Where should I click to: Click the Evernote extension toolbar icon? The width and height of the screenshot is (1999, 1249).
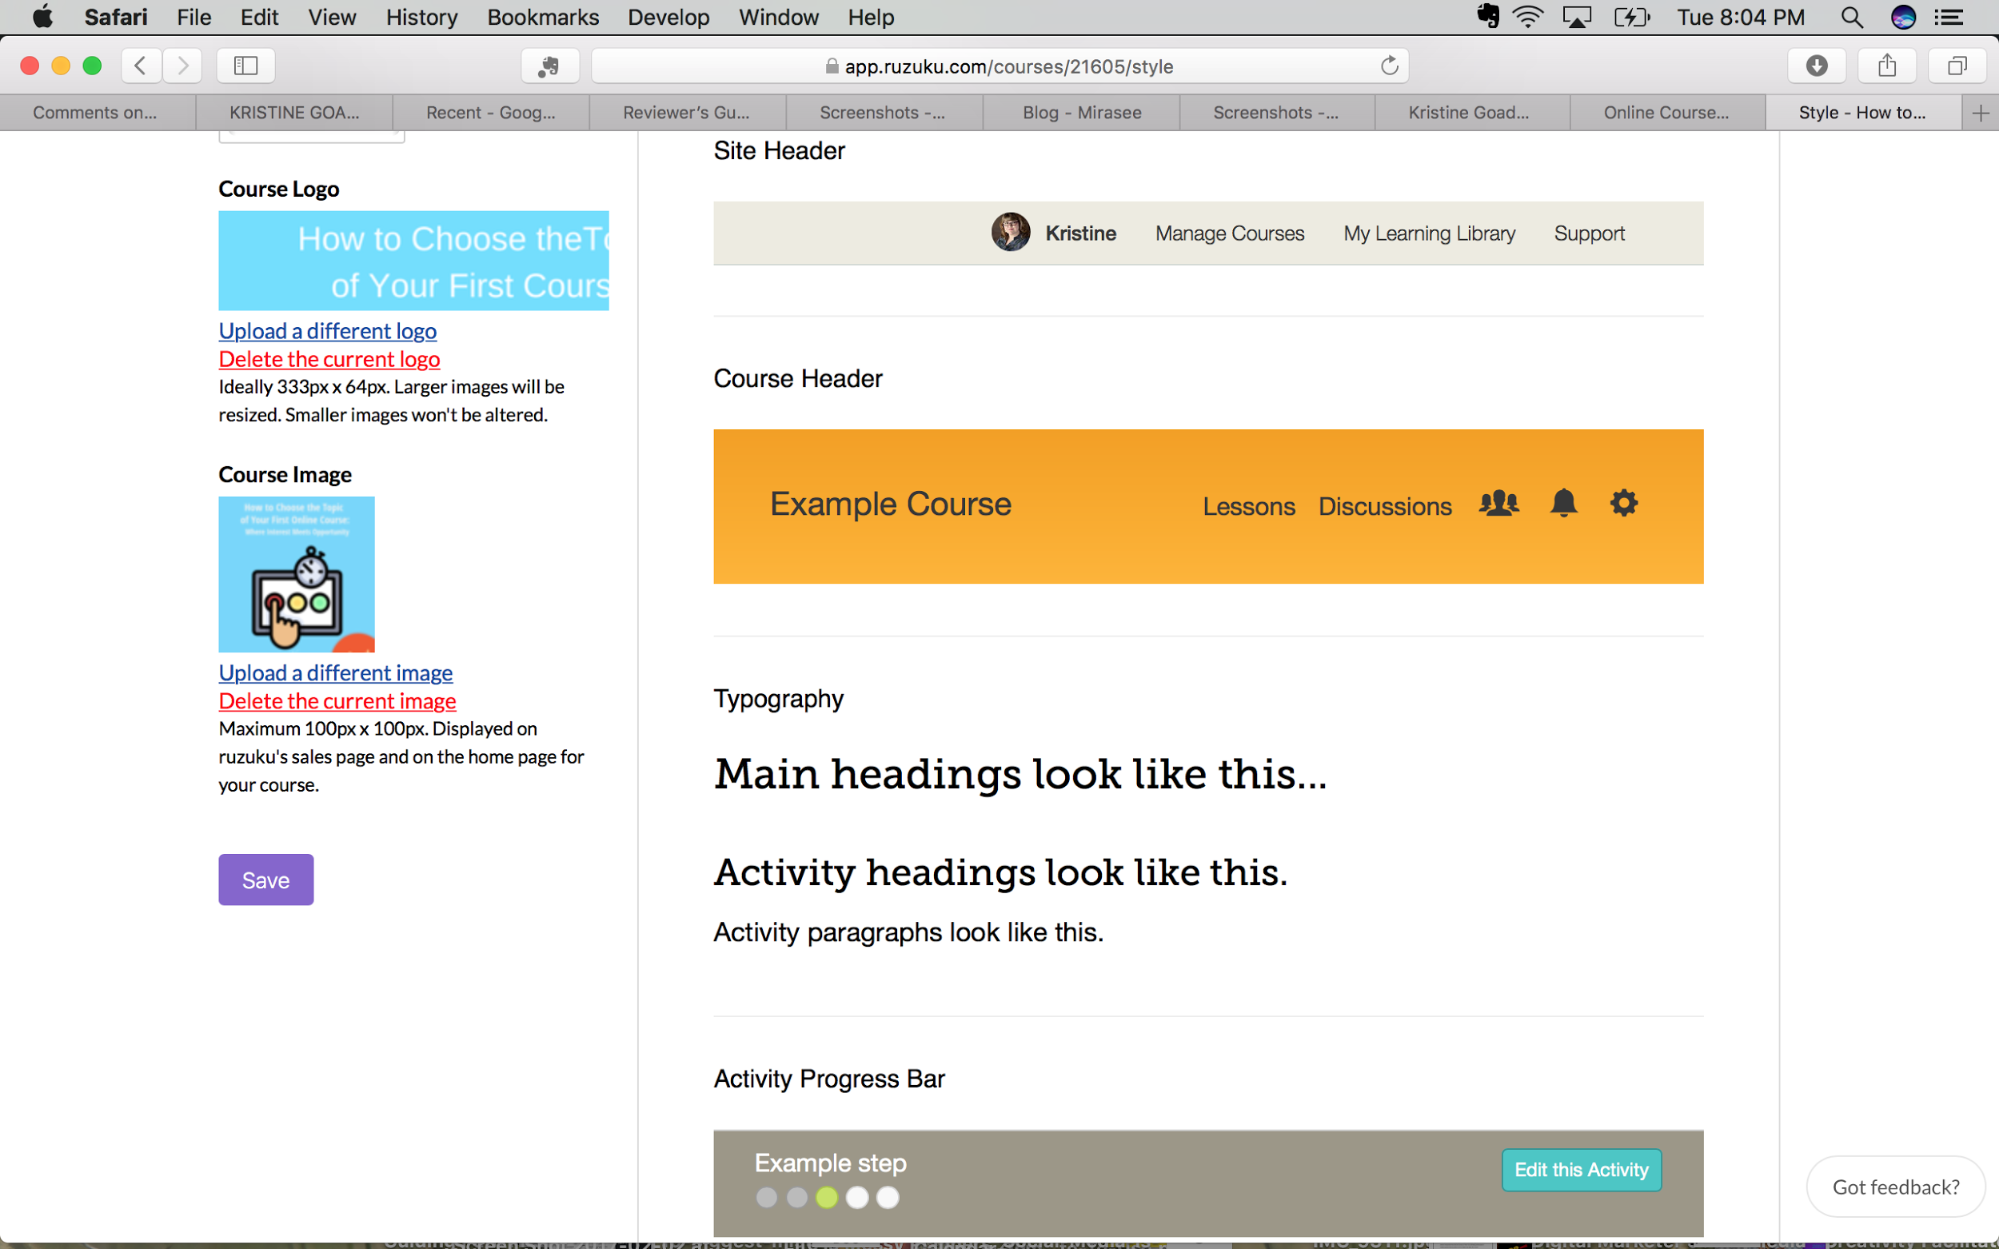pyautogui.click(x=549, y=66)
